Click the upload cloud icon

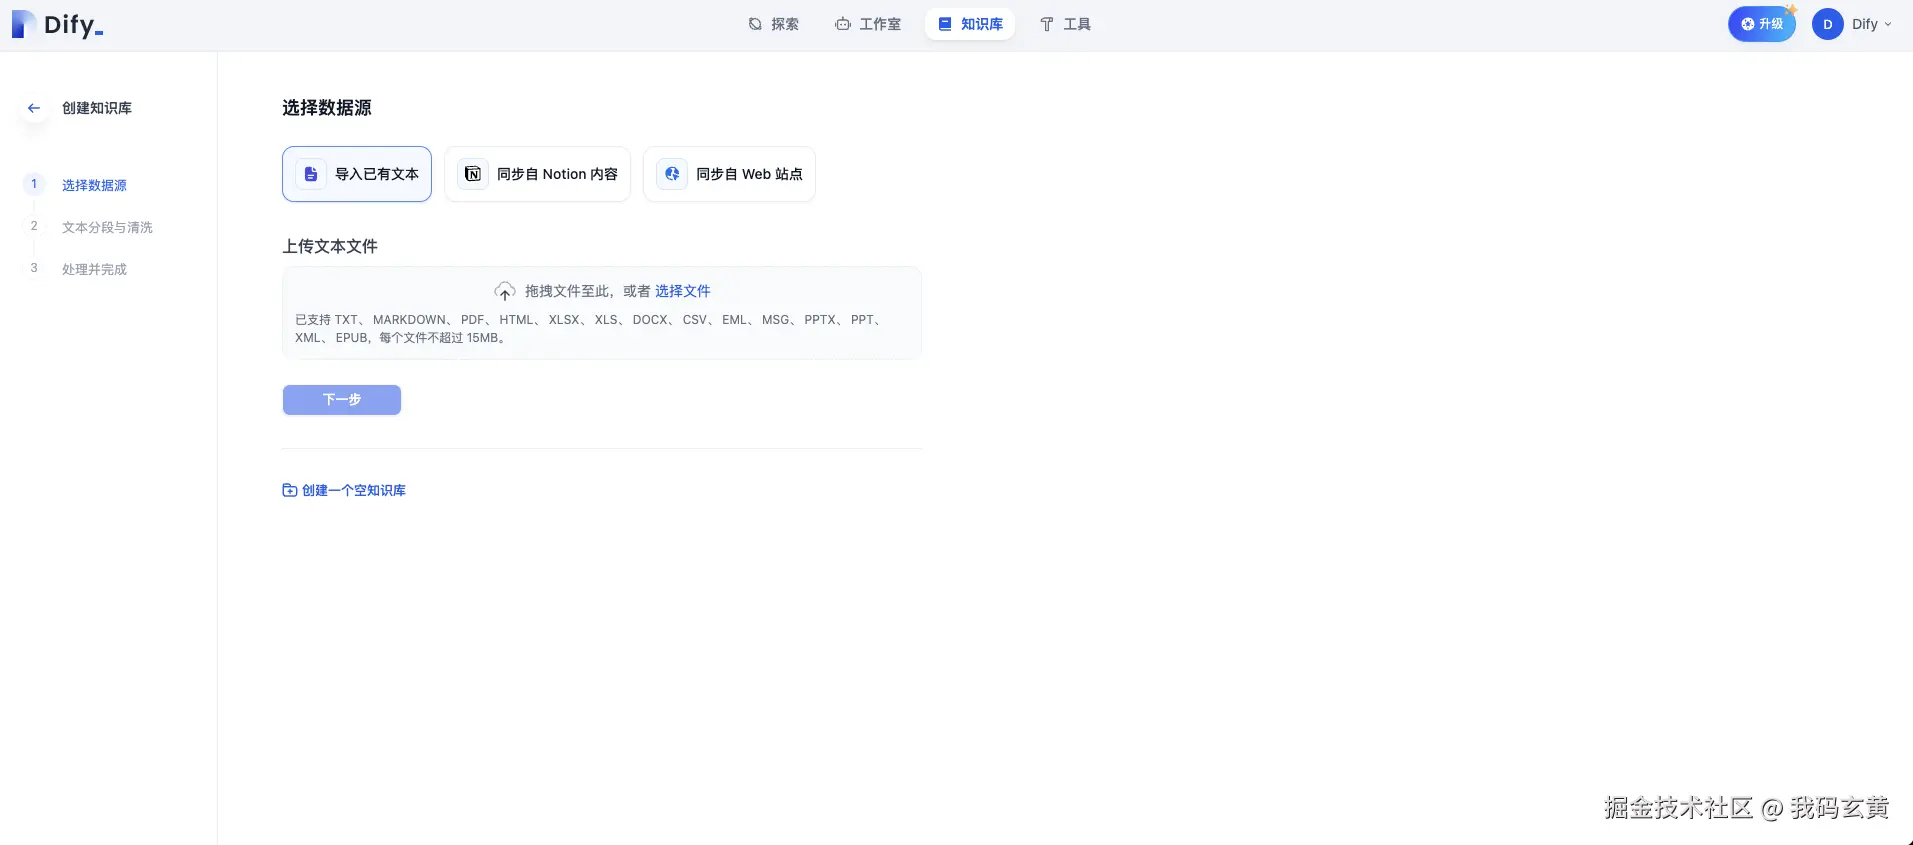(505, 291)
